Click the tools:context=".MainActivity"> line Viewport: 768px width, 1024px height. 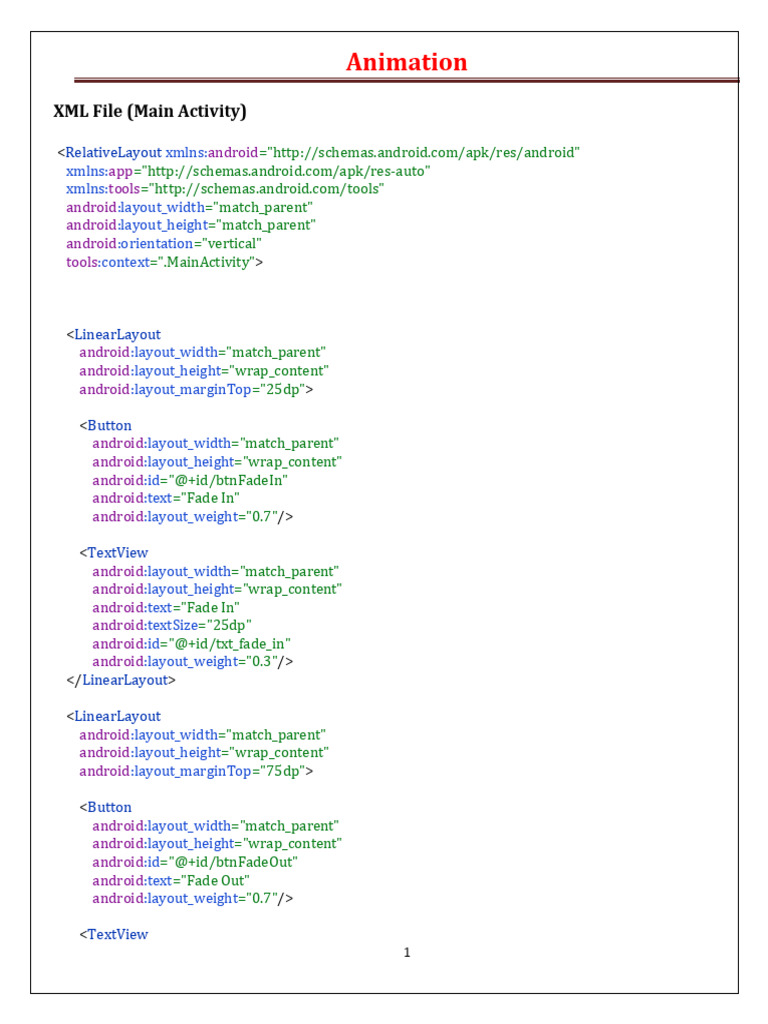164,262
